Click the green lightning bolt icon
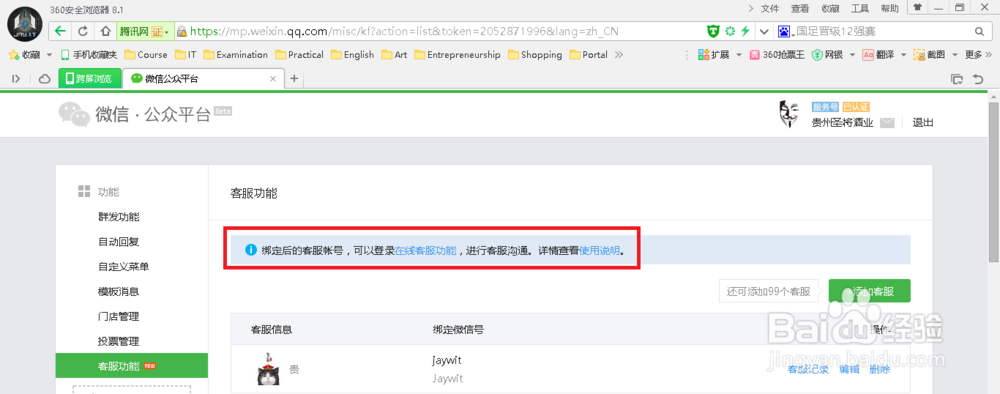Viewport: 1000px width, 394px height. (745, 31)
